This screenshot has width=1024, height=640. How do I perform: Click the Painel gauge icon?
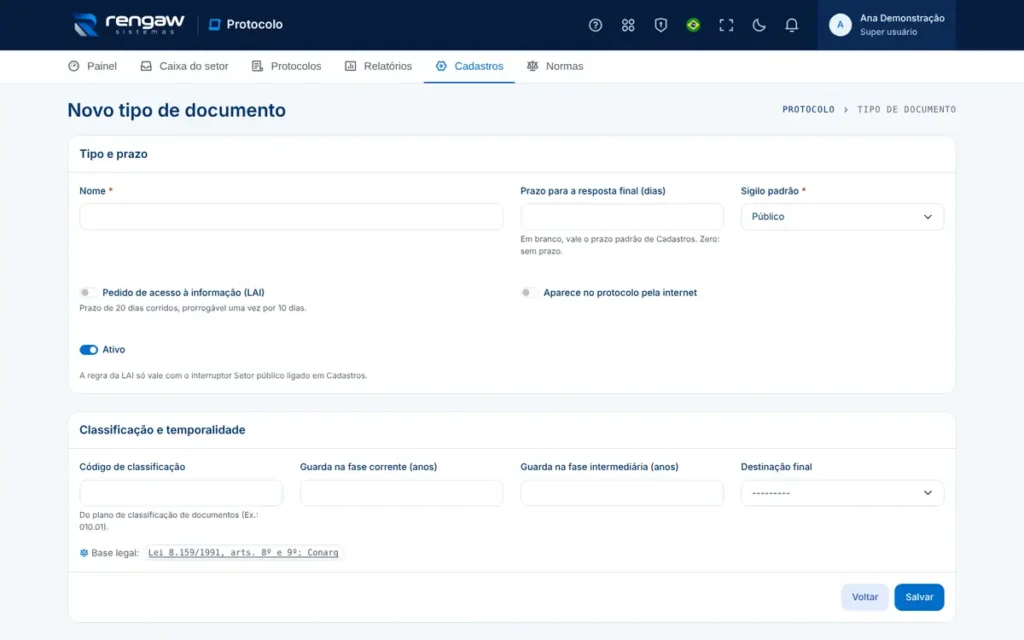pos(74,66)
